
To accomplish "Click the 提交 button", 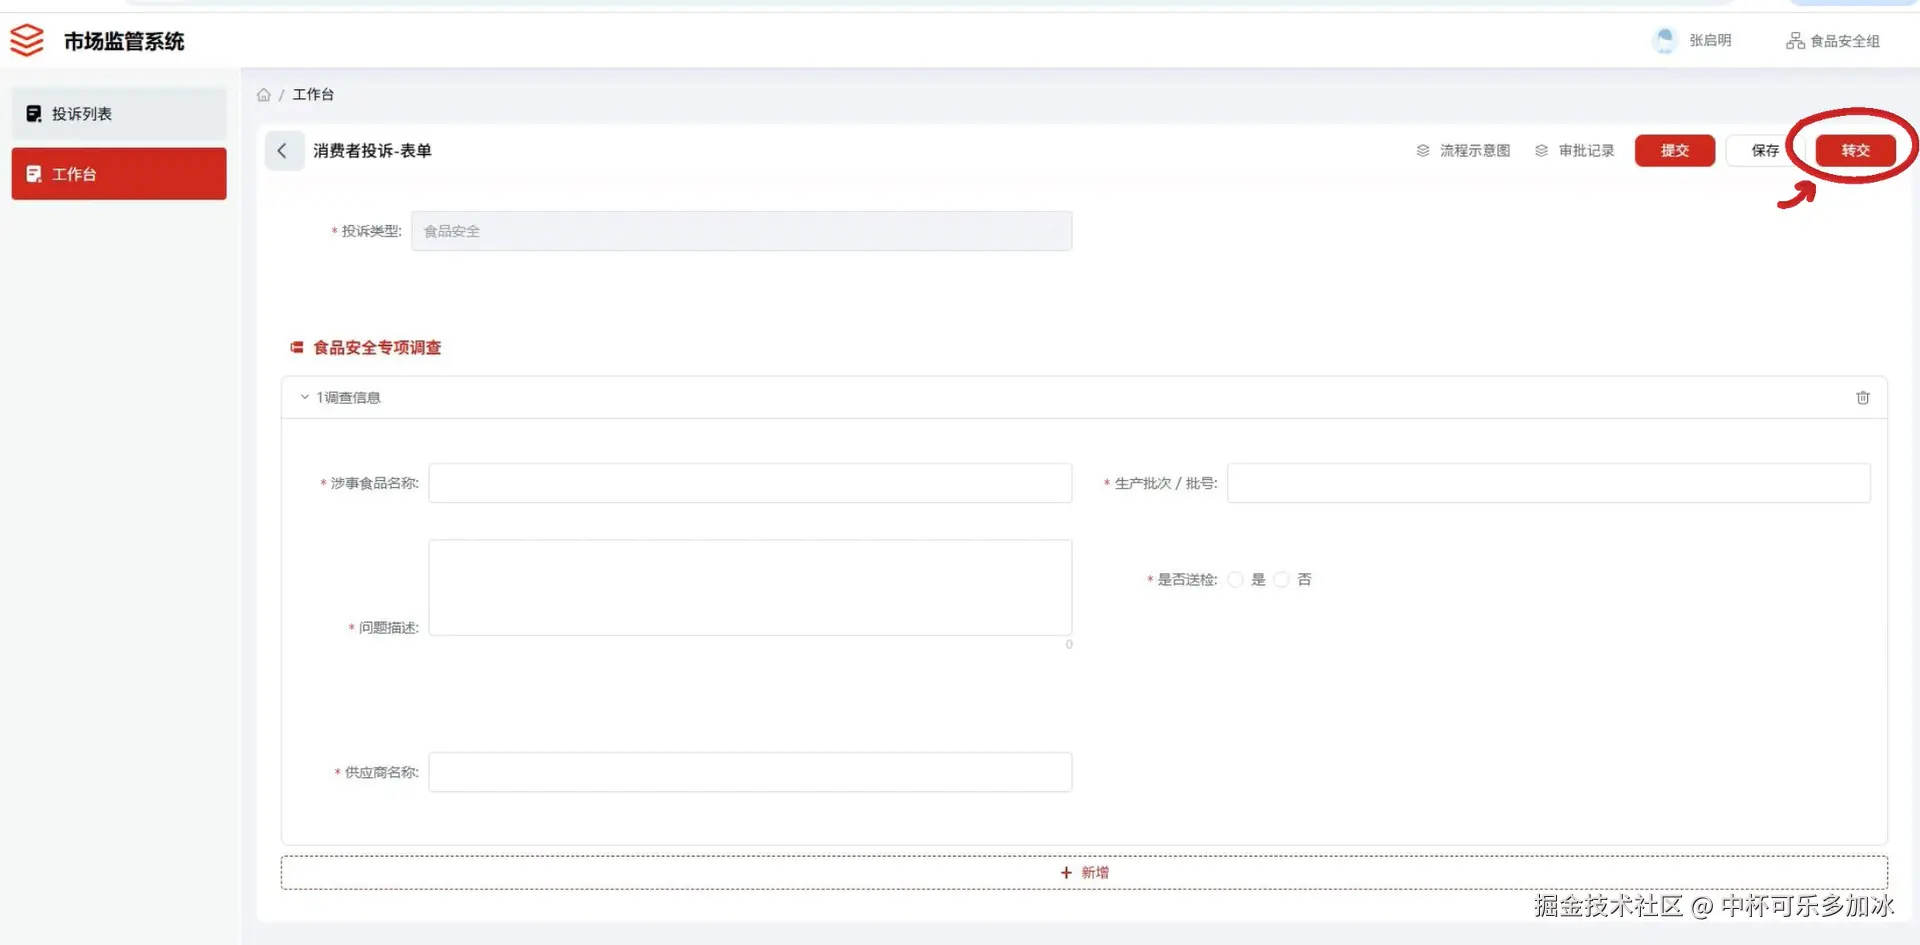I will (1675, 151).
